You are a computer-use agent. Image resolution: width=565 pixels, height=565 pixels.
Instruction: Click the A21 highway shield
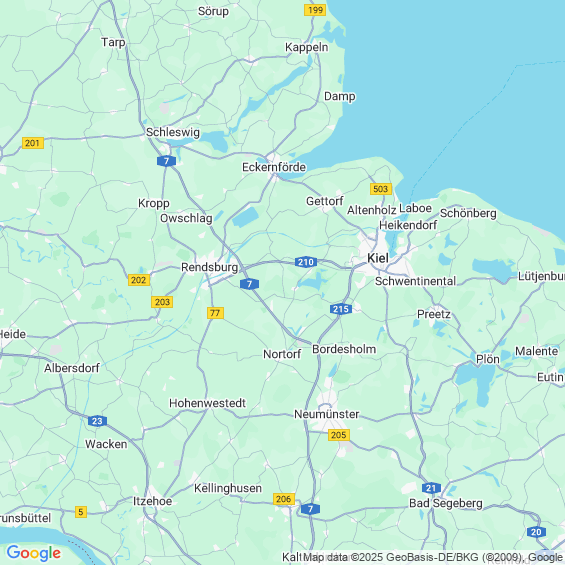pyautogui.click(x=431, y=488)
